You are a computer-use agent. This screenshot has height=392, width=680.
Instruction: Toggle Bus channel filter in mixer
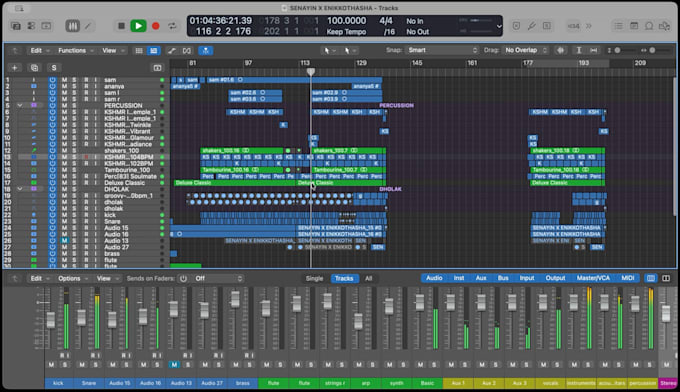[503, 278]
